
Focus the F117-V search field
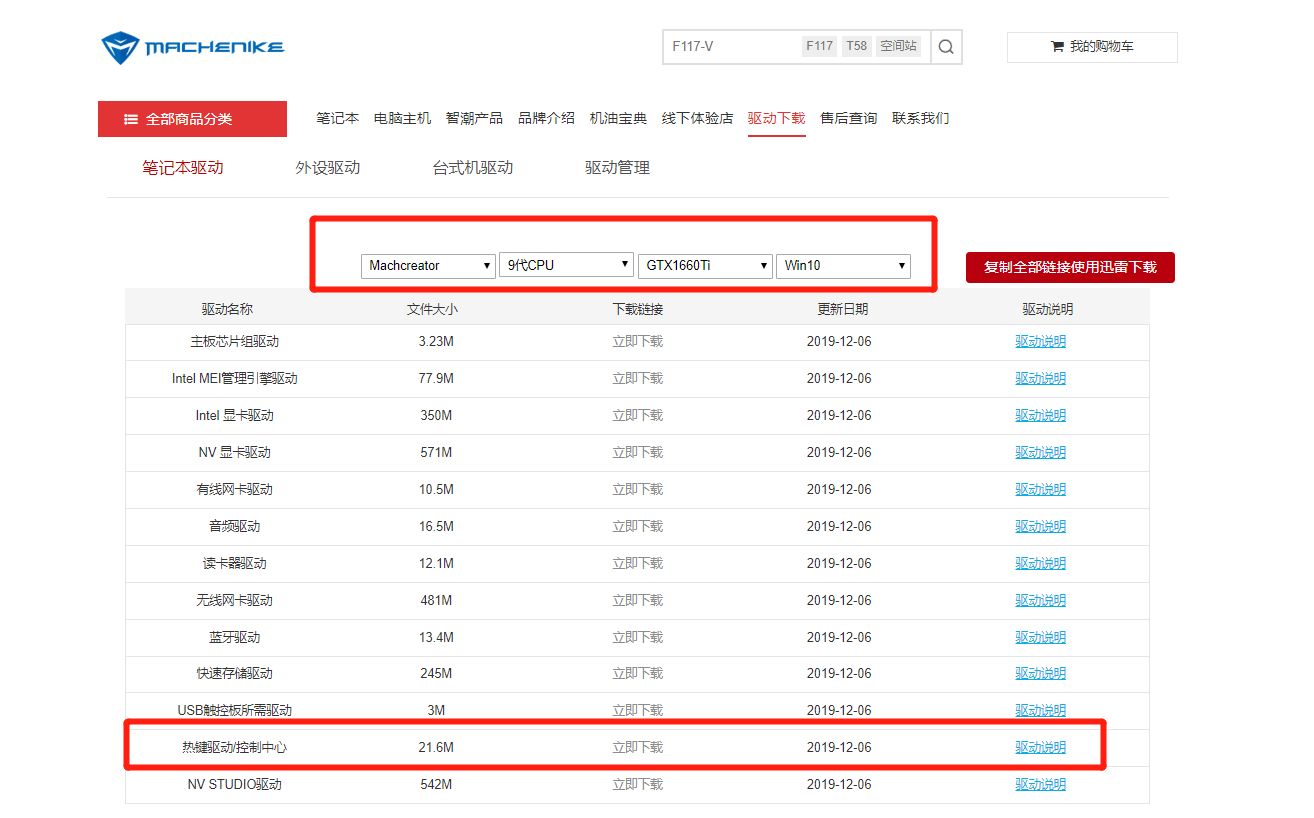732,47
